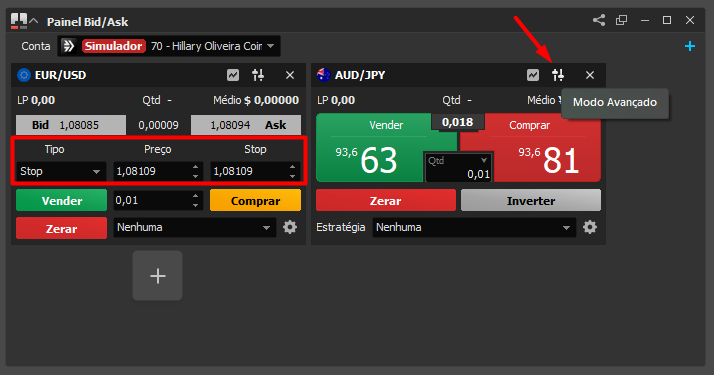The width and height of the screenshot is (714, 375).
Task: Click the EU flag icon
Action: [24, 75]
